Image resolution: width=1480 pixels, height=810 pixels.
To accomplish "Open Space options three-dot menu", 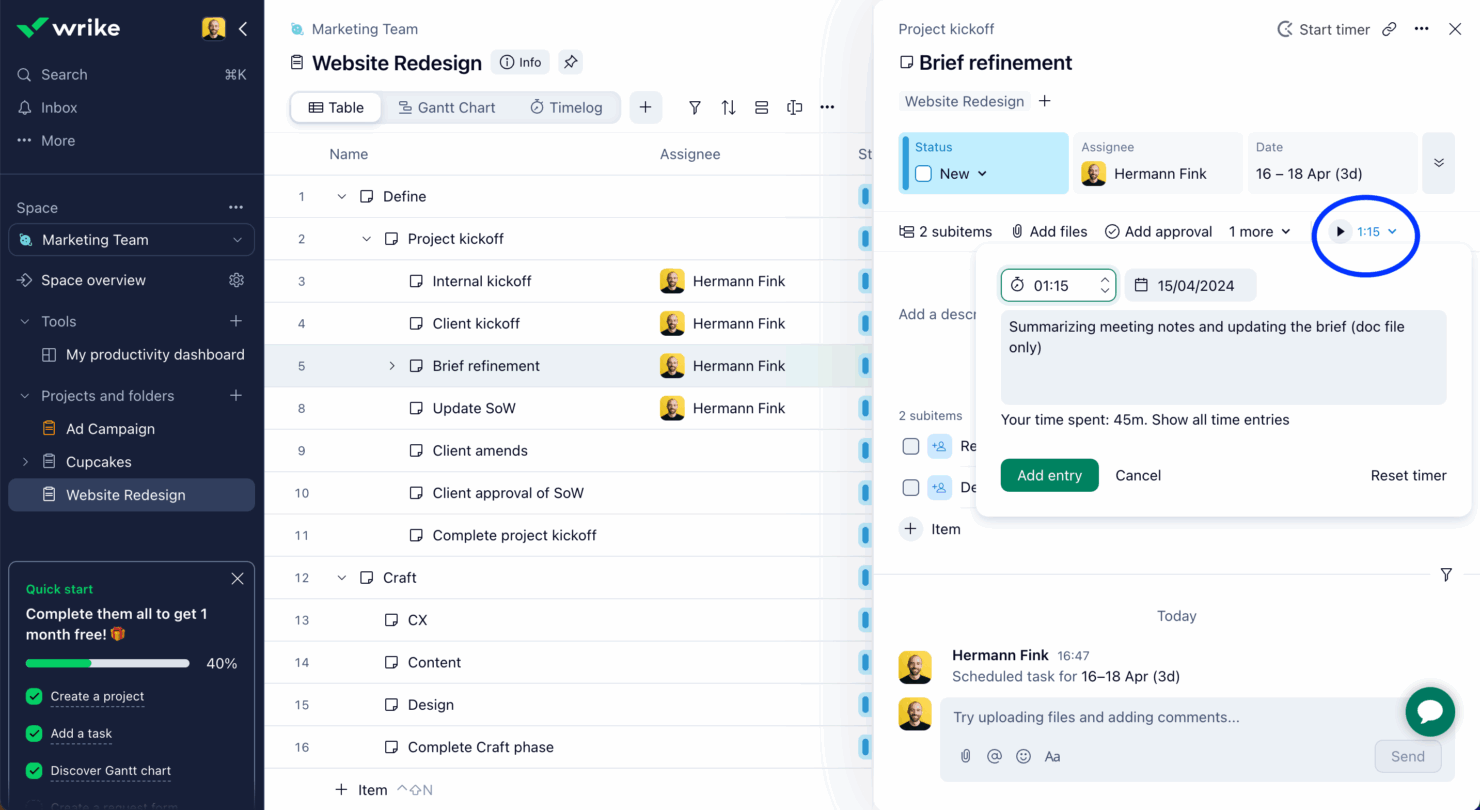I will [236, 207].
